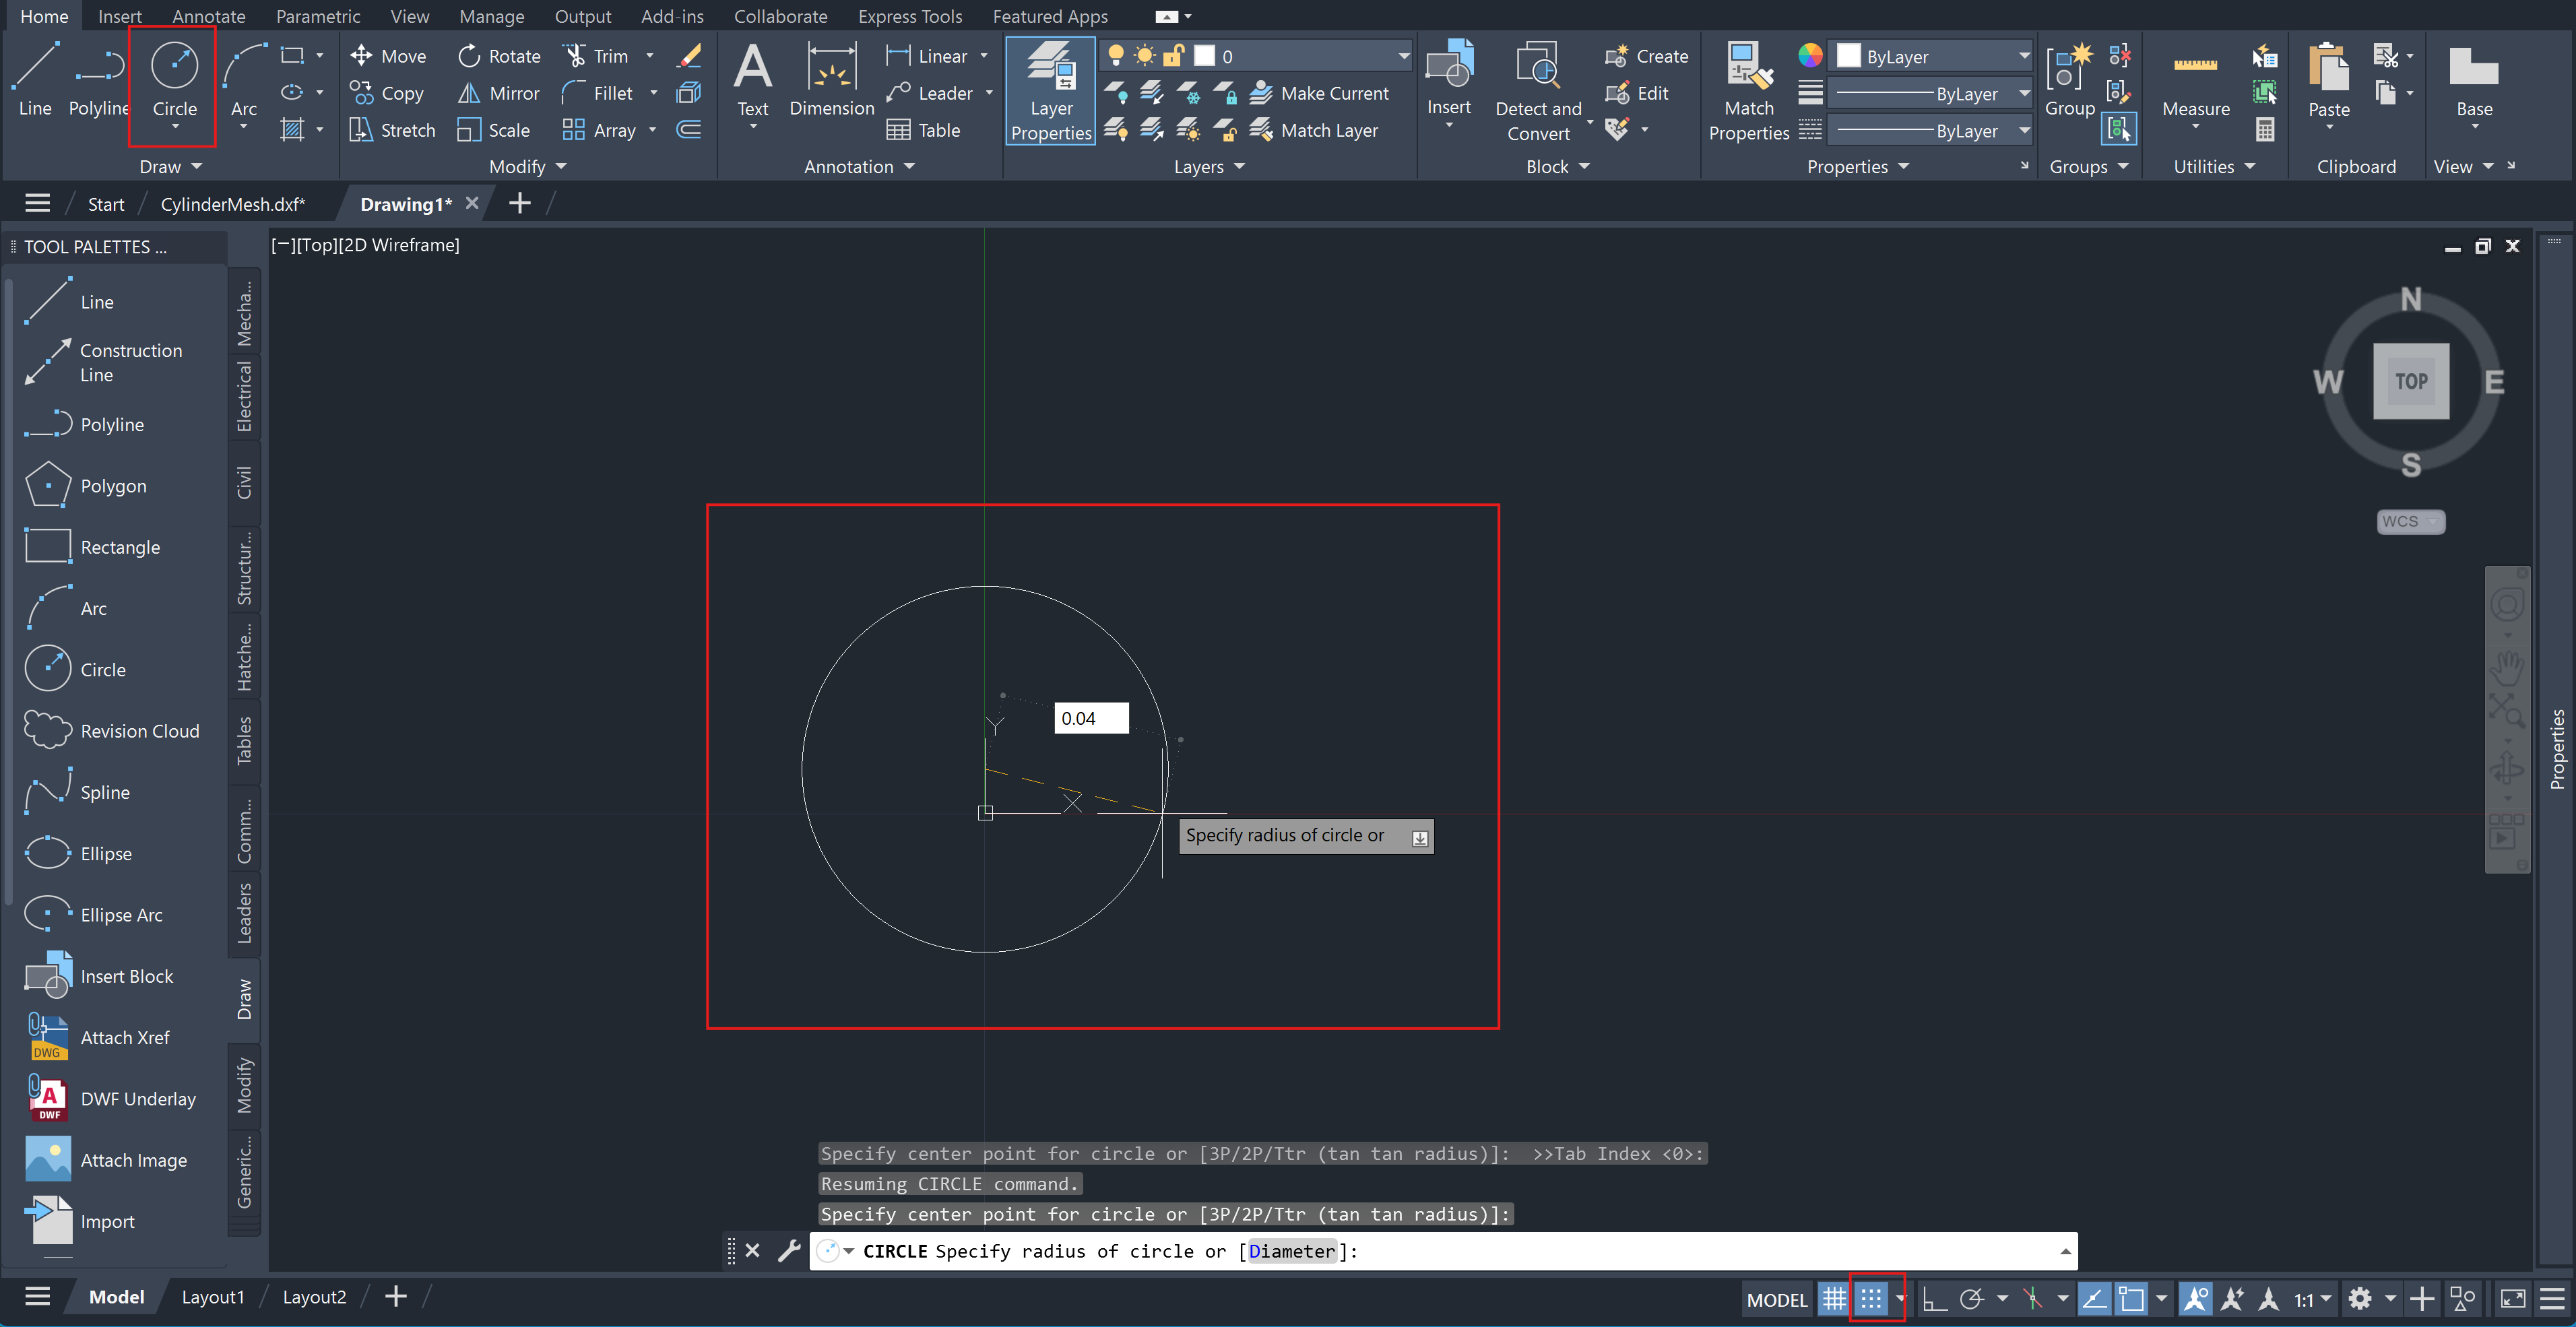Open the Annotate ribbon tab
This screenshot has width=2576, height=1327.
click(209, 16)
